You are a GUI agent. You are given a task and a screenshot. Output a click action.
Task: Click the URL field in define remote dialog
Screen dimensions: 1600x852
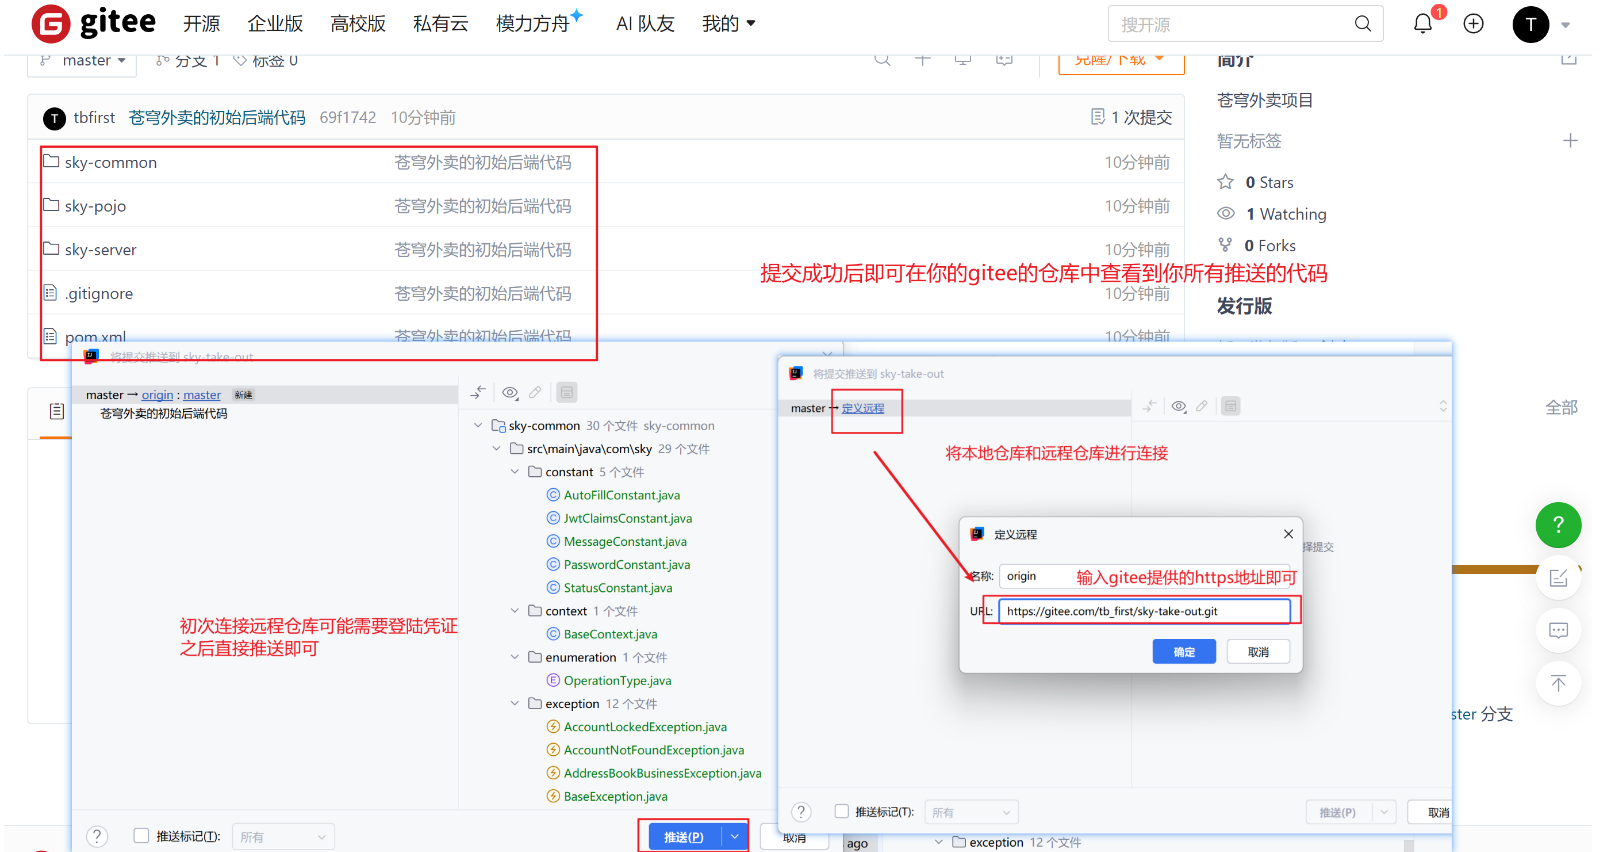1145,611
